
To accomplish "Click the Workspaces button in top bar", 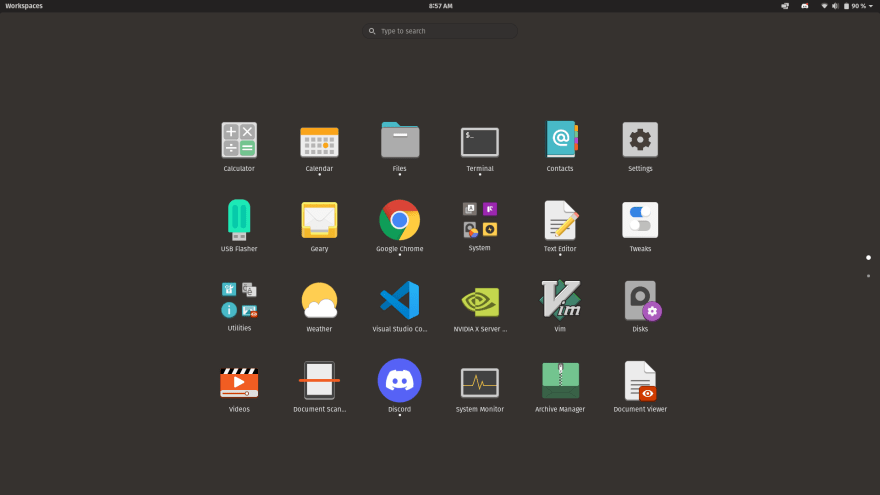I will pyautogui.click(x=24, y=6).
